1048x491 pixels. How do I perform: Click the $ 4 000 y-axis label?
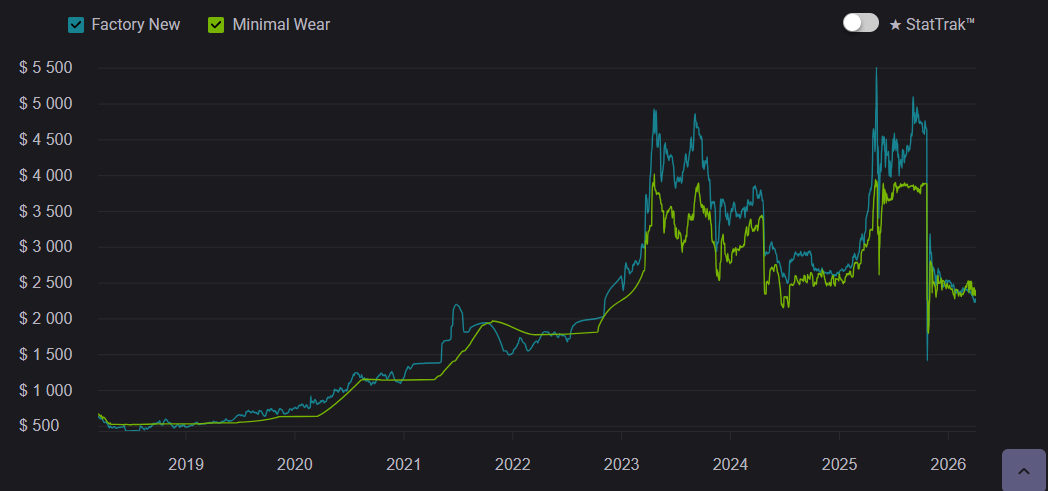[46, 175]
